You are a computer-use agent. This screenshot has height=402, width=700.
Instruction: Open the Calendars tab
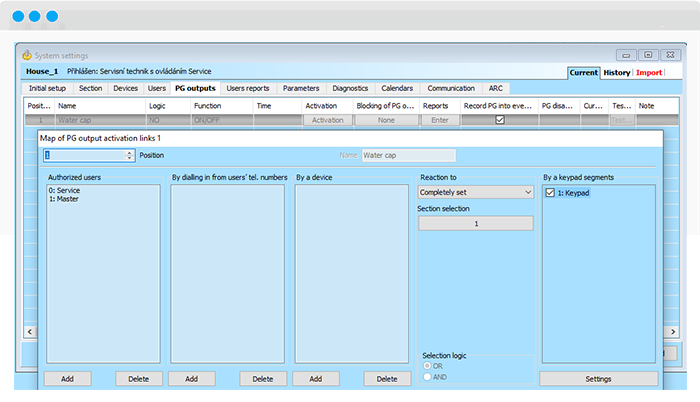click(x=397, y=88)
